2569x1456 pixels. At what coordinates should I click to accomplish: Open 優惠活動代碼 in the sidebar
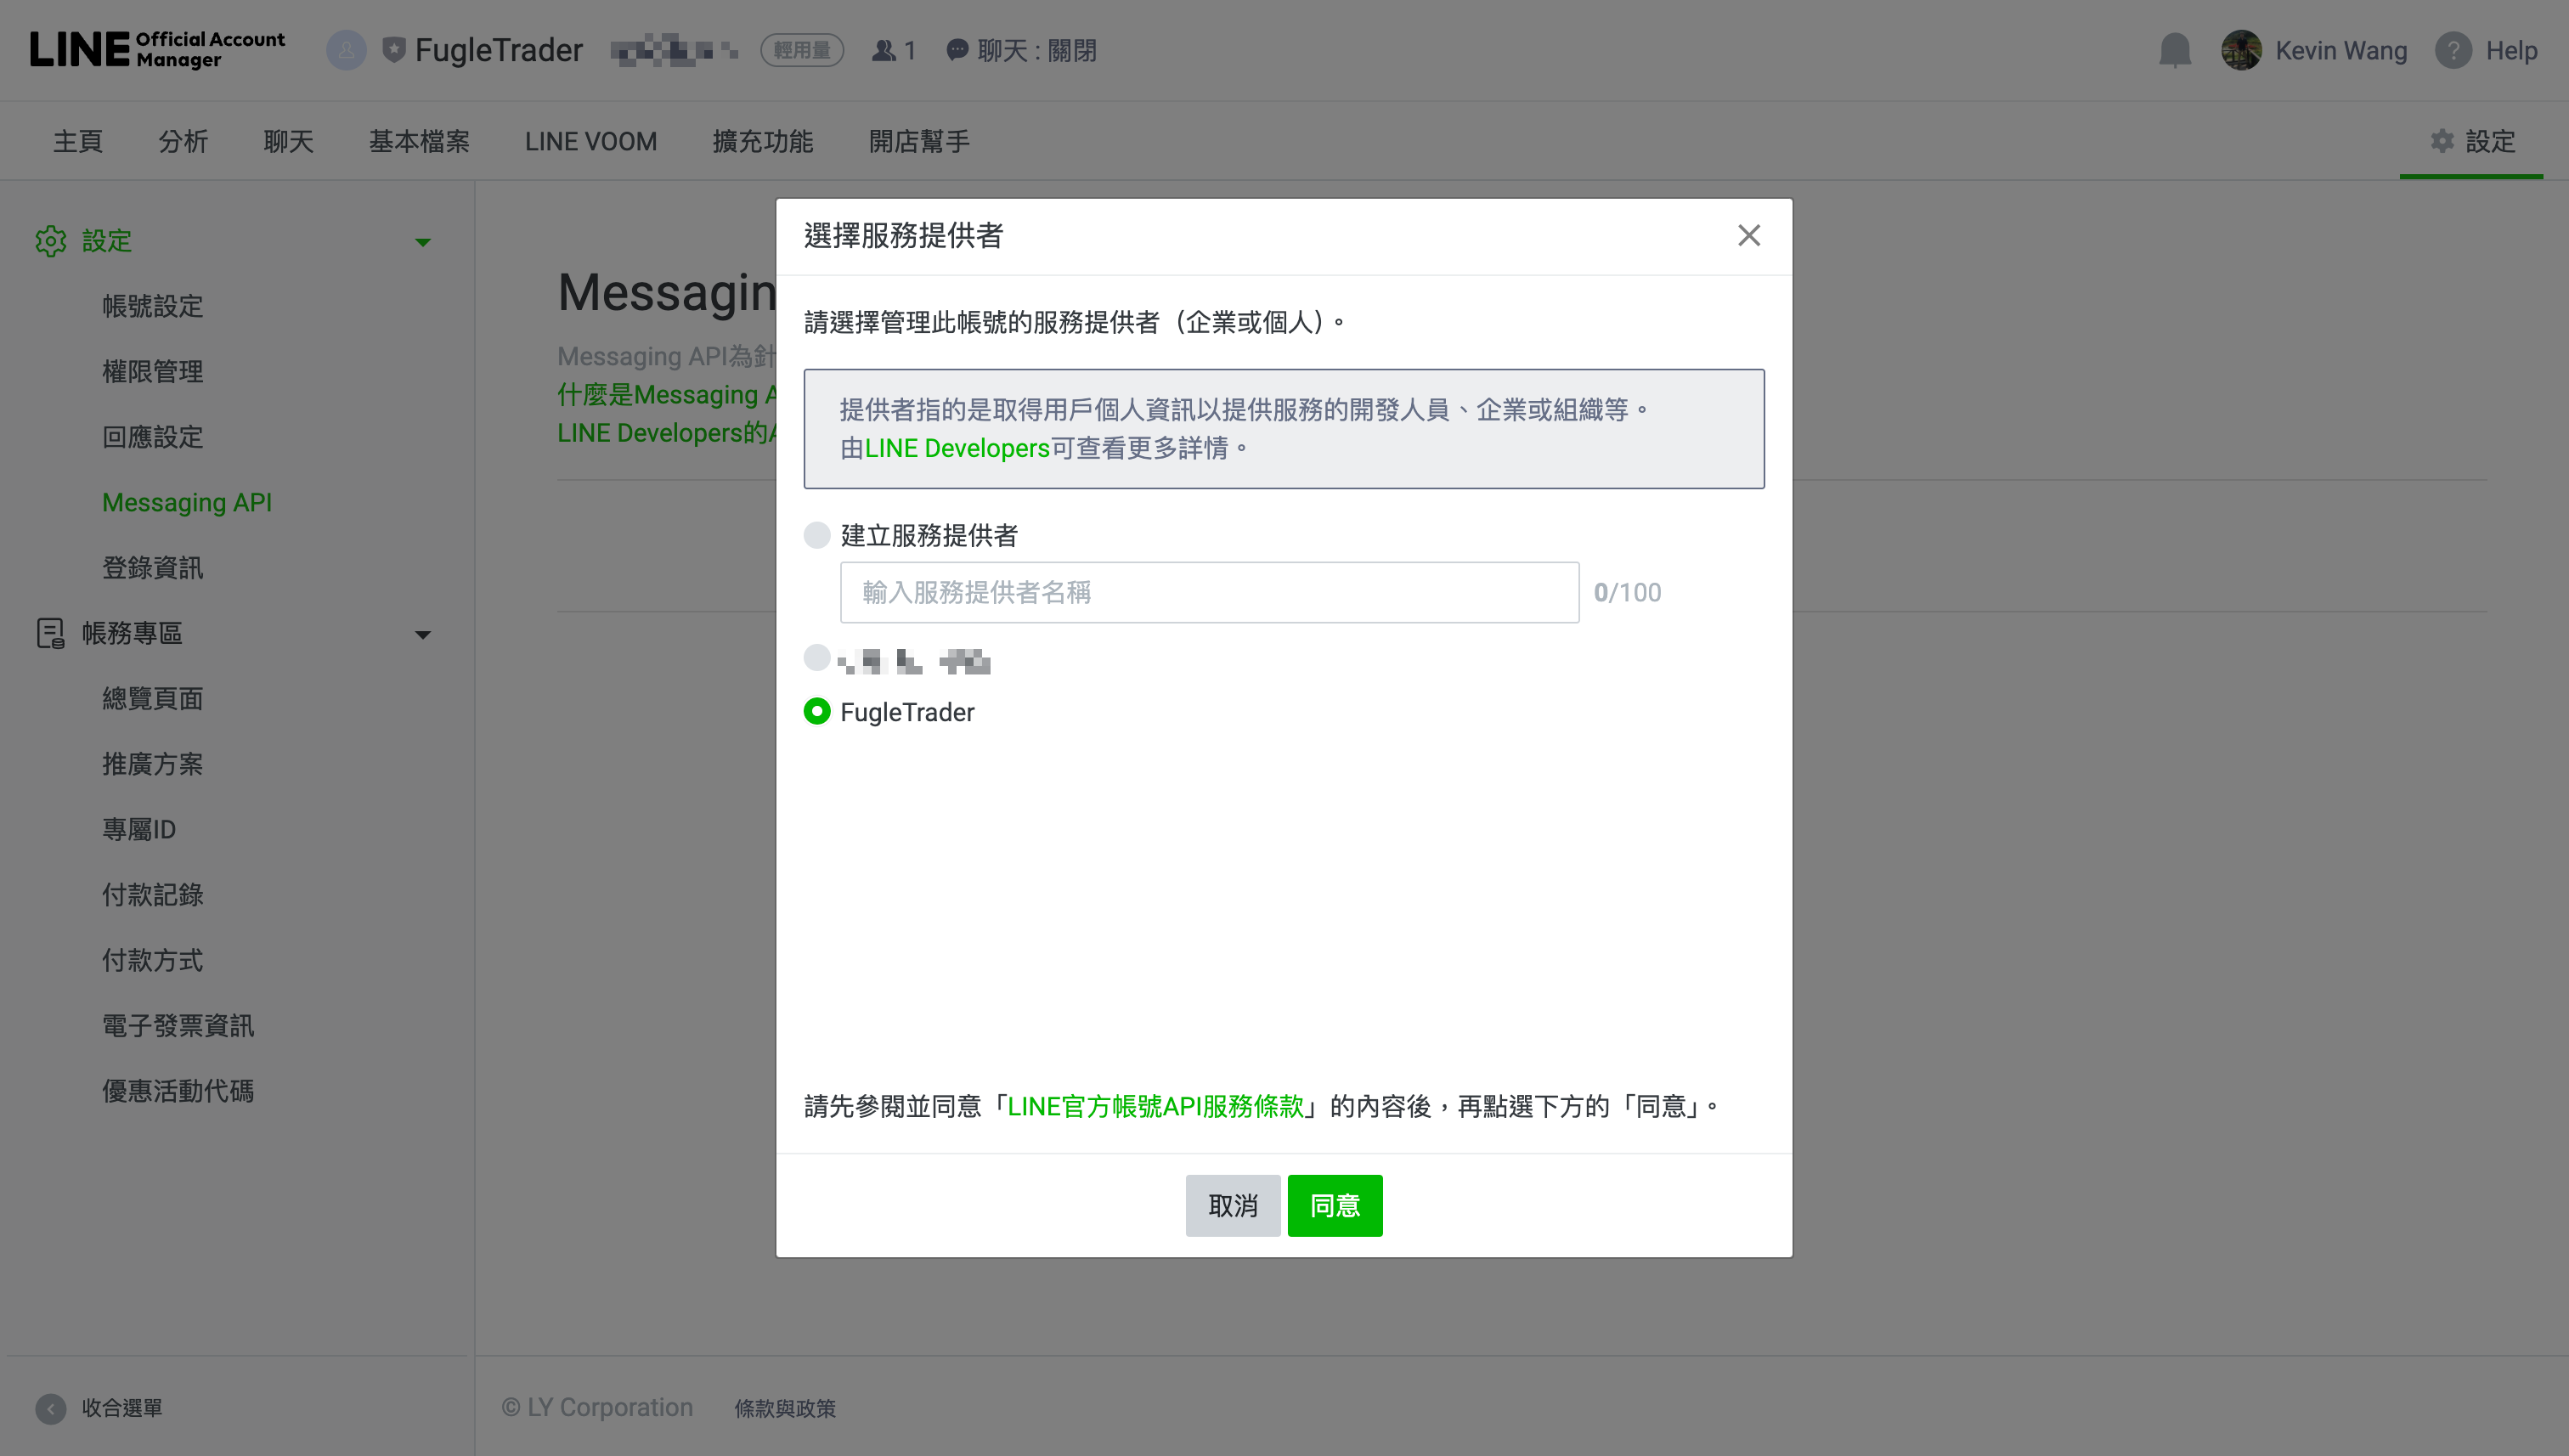178,1091
